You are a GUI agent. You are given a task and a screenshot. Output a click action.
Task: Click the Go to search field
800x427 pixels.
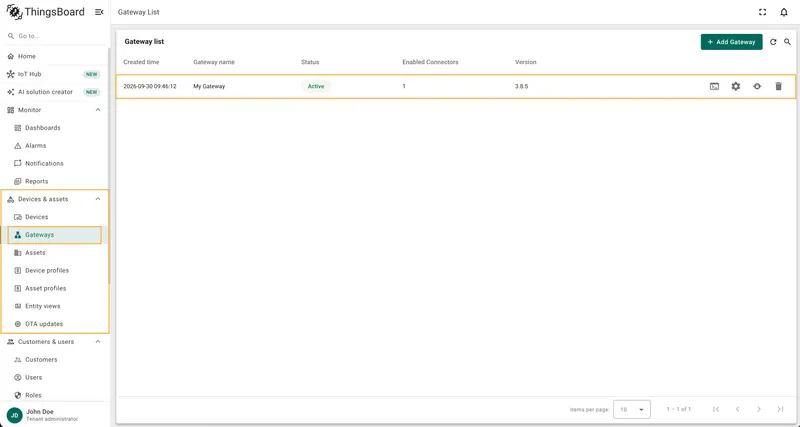click(54, 36)
